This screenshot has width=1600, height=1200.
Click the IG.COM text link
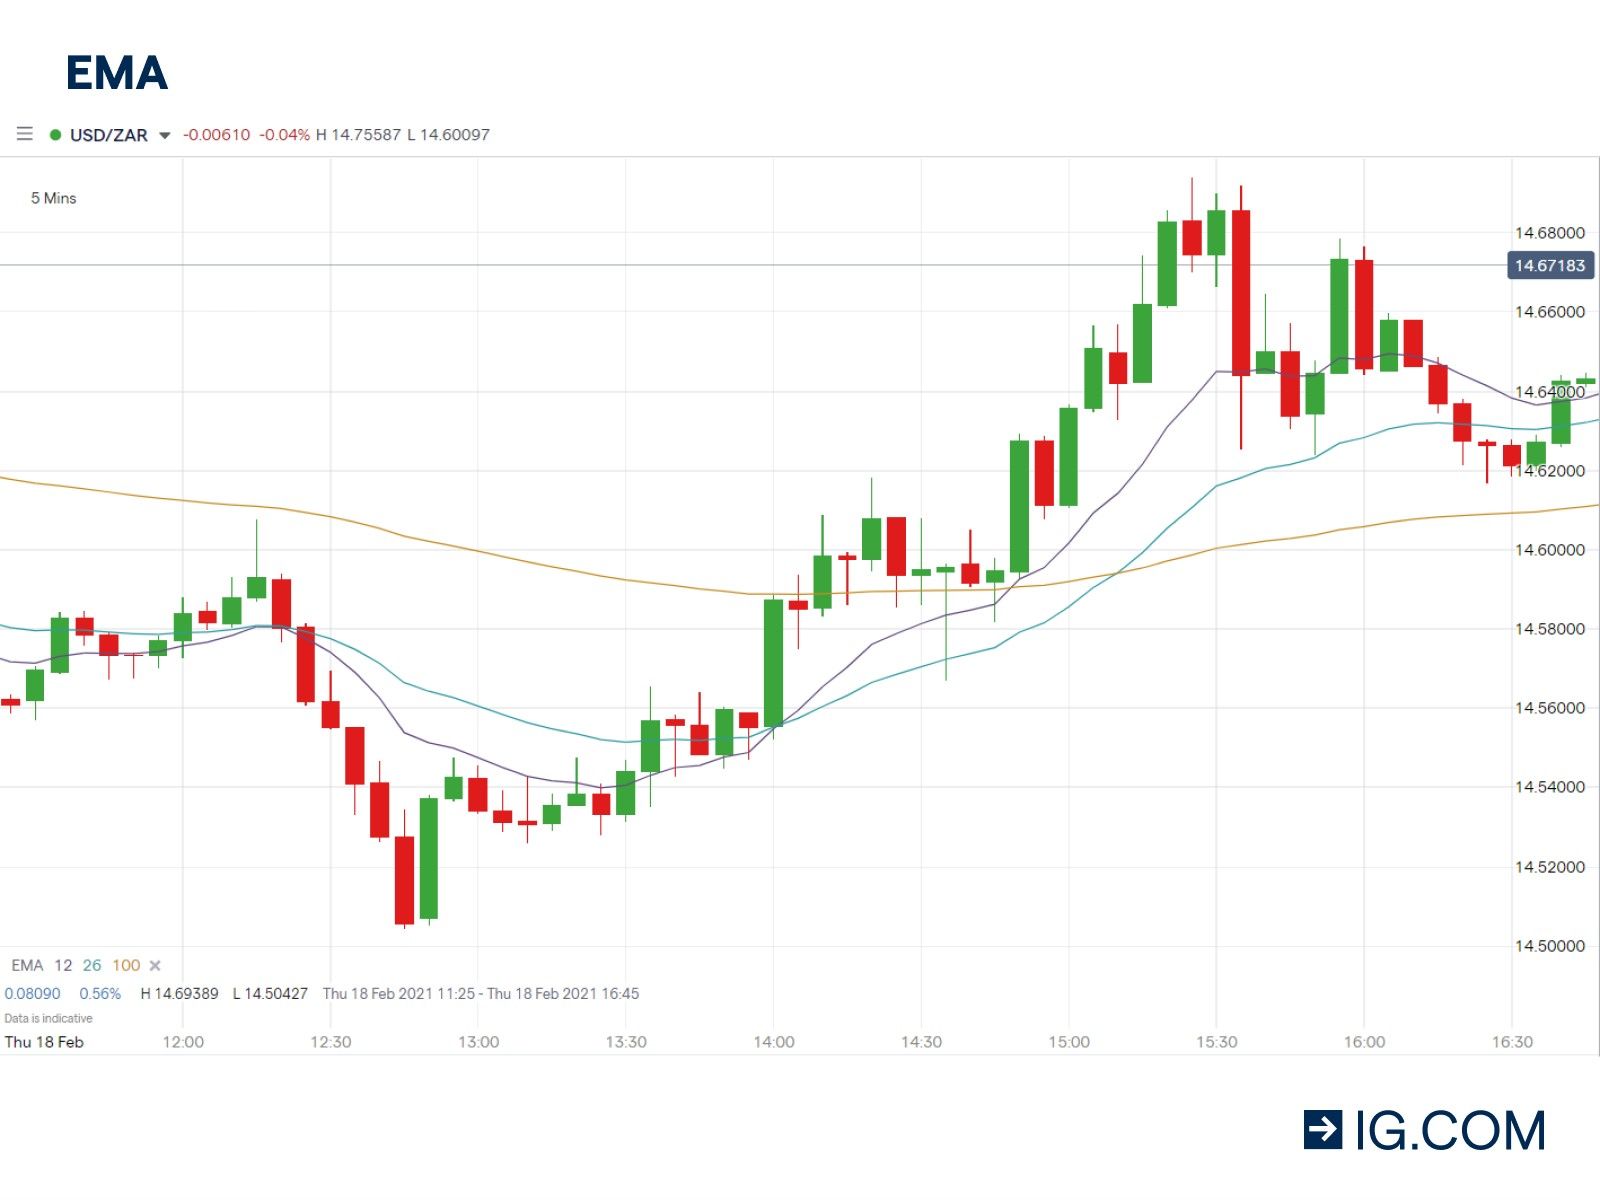click(1449, 1131)
